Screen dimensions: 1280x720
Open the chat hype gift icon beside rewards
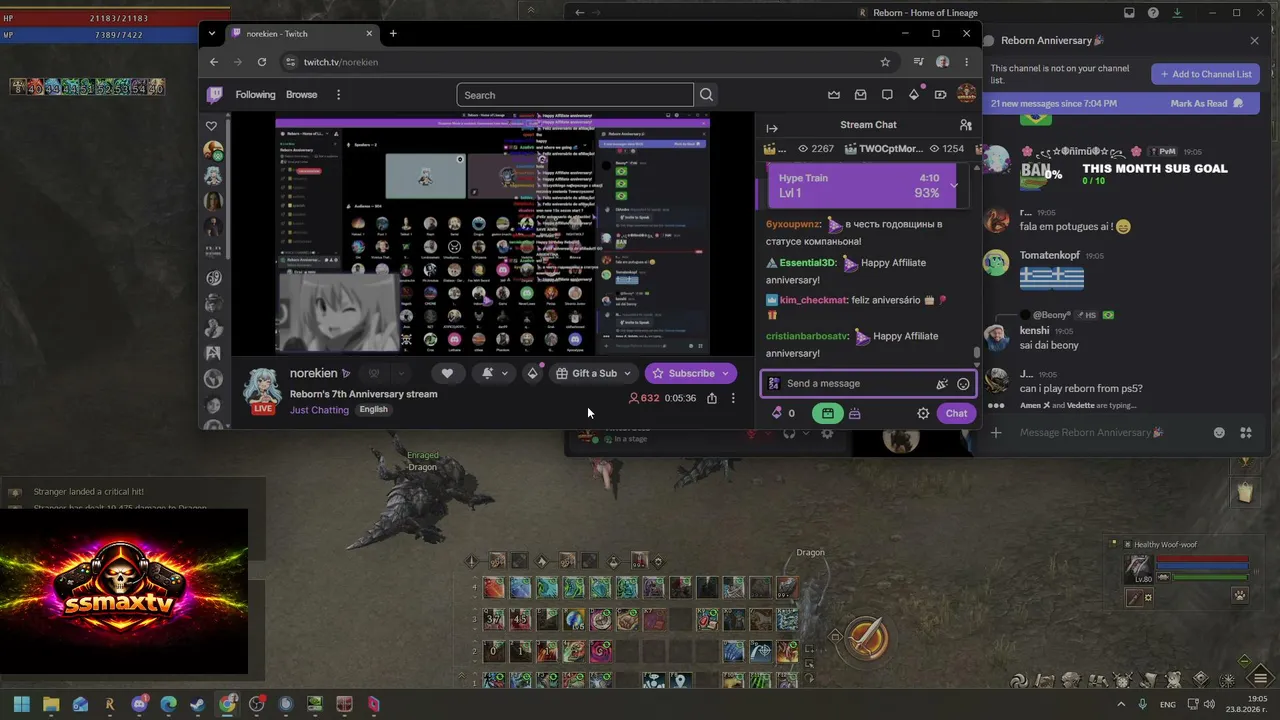pos(854,413)
